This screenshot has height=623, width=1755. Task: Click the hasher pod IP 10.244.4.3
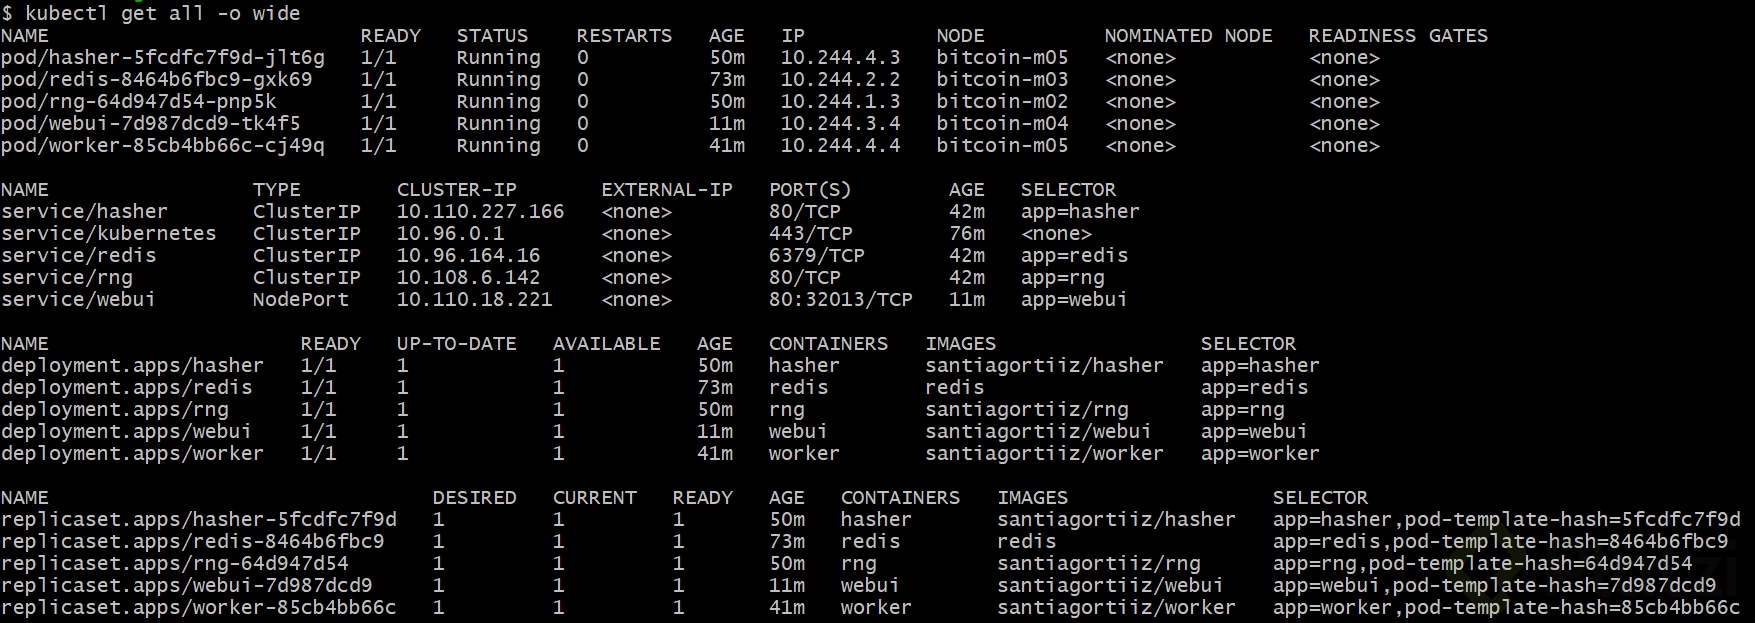[840, 58]
